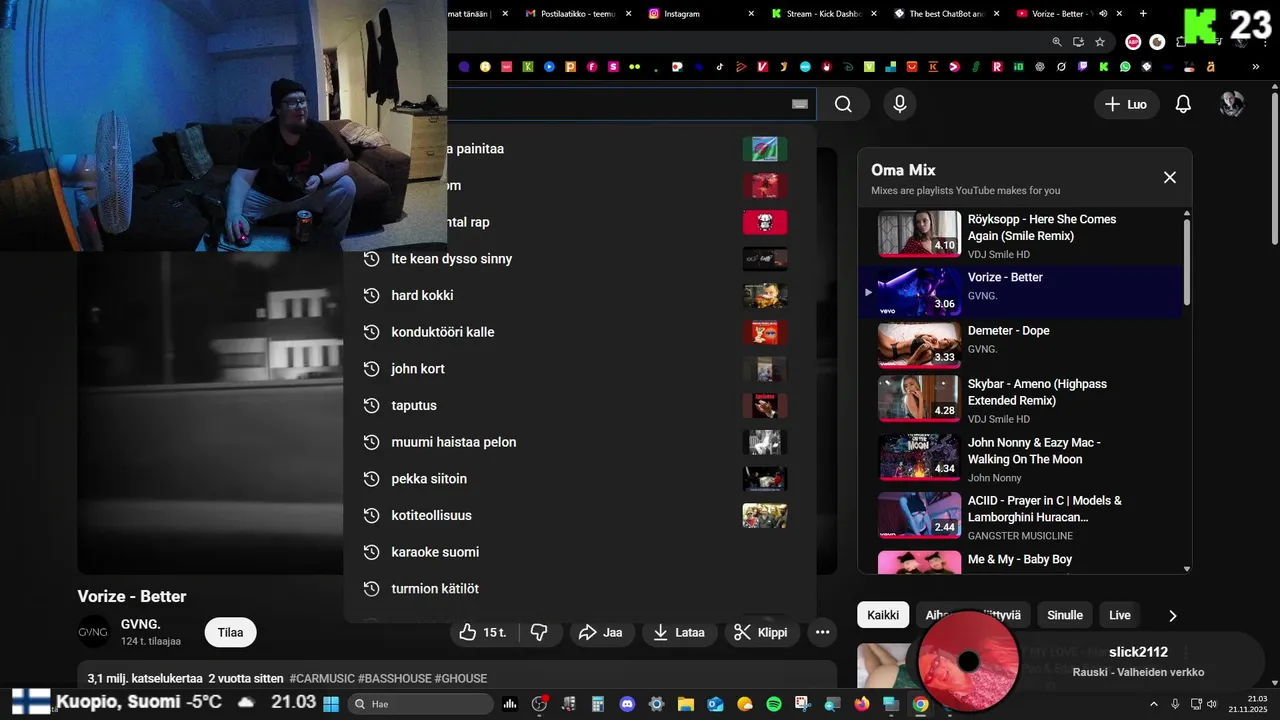The image size is (1280, 720).
Task: Open the YouTube account avatar menu
Action: pos(1232,104)
